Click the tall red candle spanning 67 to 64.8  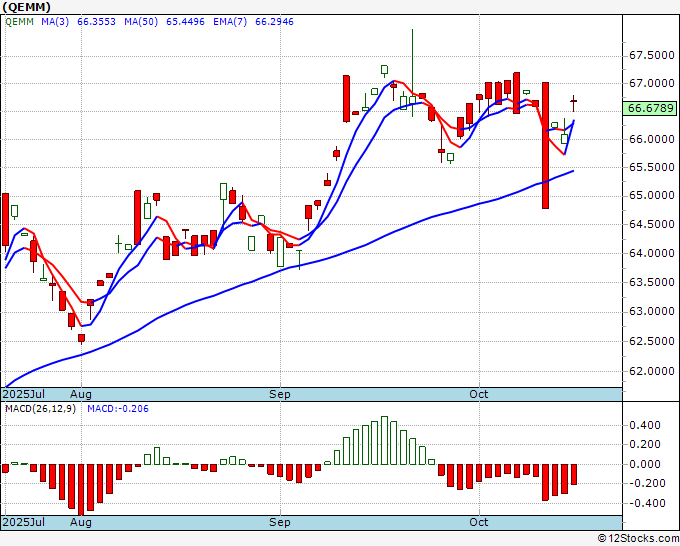pyautogui.click(x=546, y=145)
